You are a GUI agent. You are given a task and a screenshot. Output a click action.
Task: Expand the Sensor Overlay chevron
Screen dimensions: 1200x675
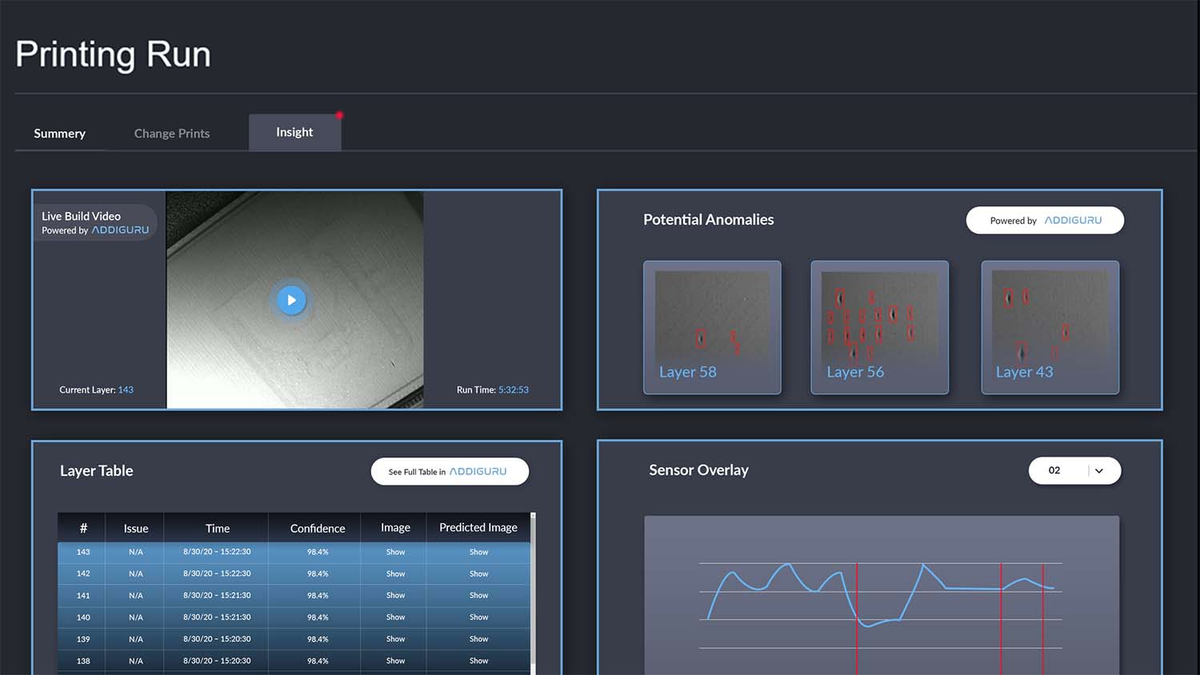click(x=1100, y=470)
